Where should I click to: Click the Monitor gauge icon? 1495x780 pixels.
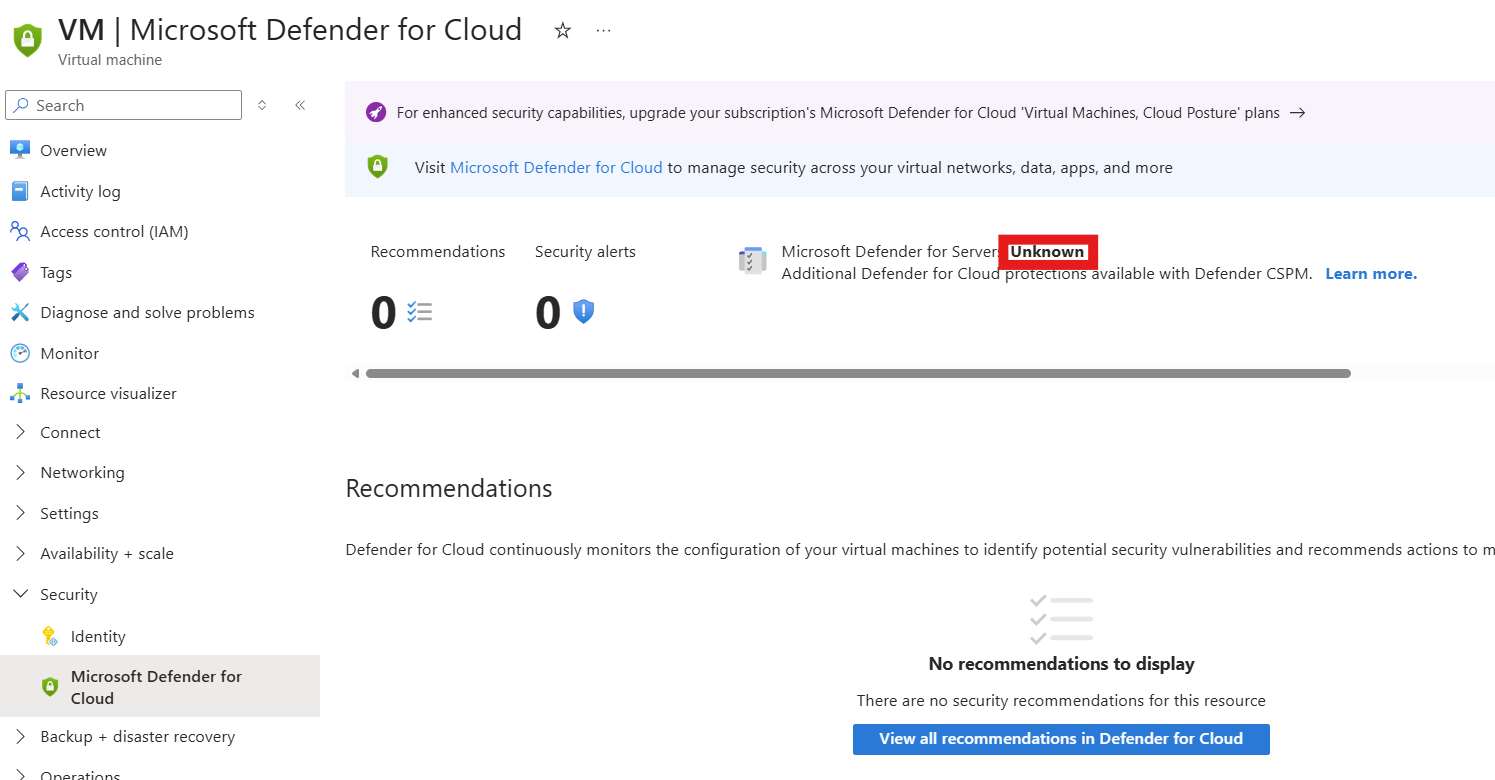click(20, 353)
